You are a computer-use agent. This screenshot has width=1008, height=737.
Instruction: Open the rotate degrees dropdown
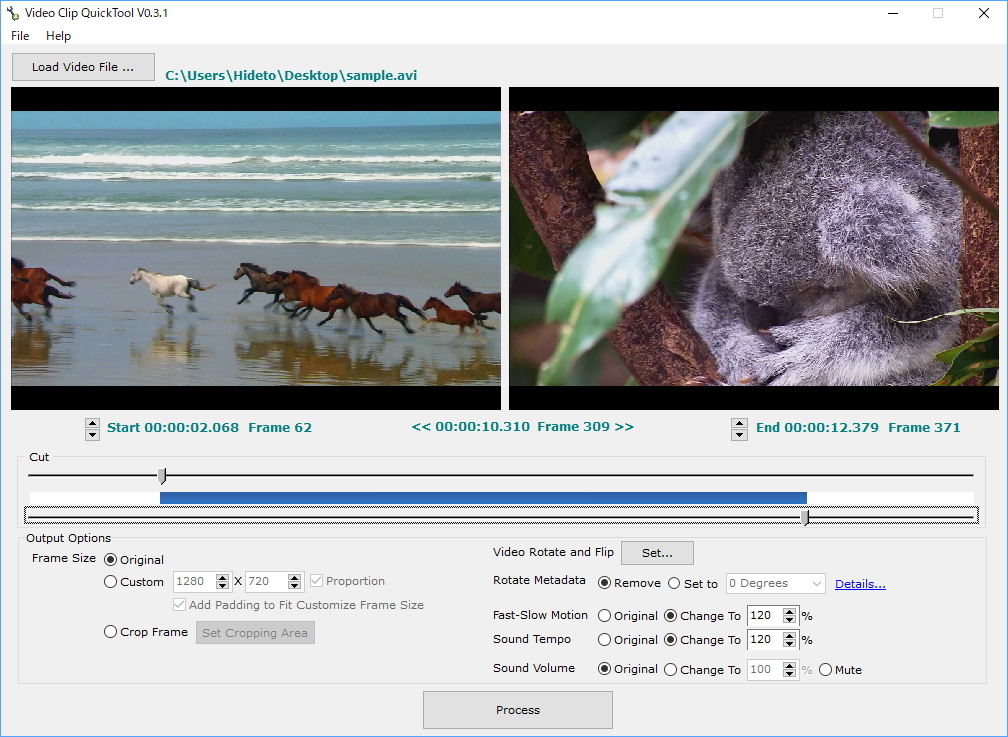[x=776, y=584]
